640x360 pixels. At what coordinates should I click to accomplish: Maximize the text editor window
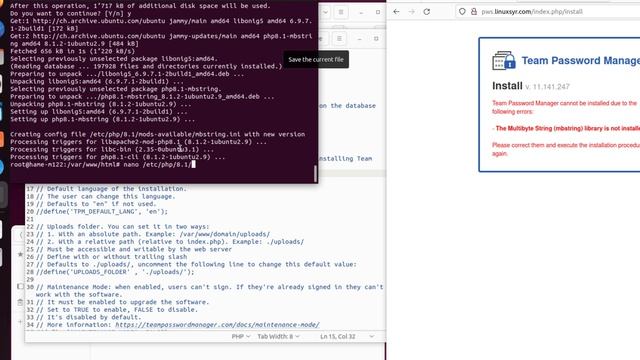click(376, 39)
